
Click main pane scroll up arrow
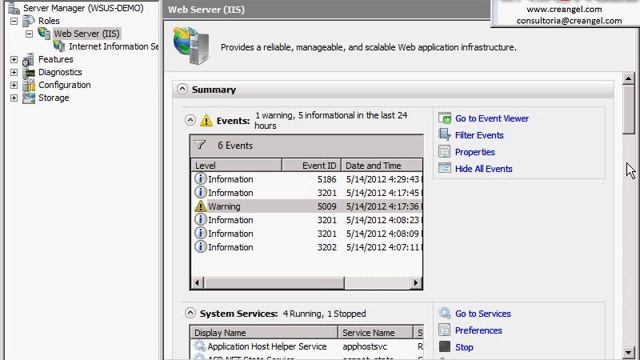628,78
